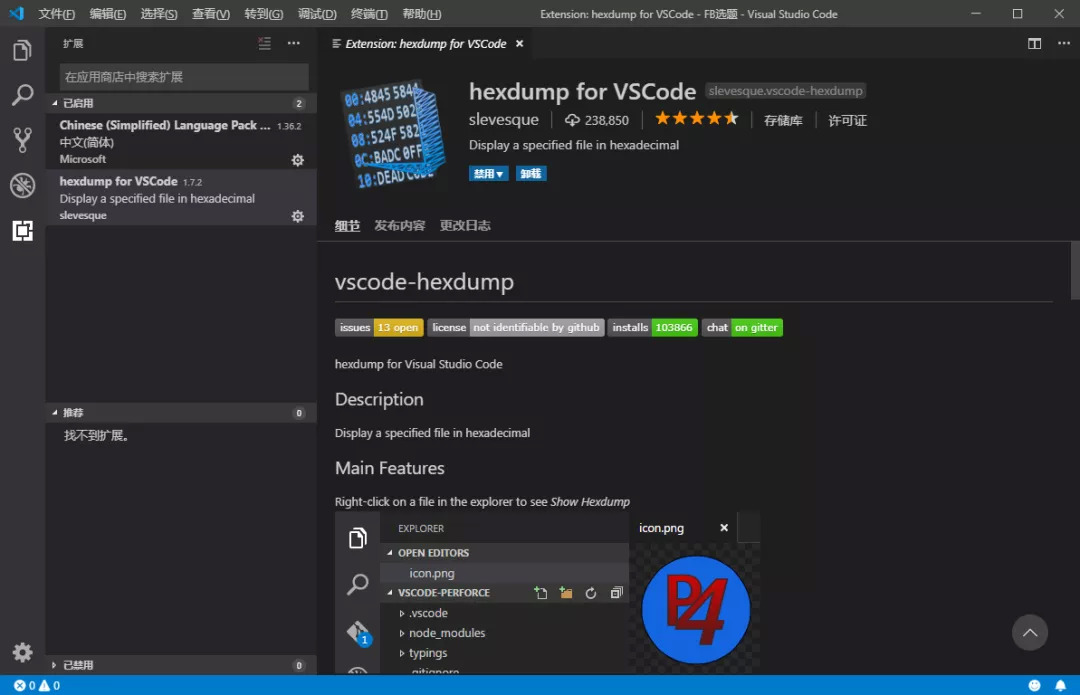Switch to the 细节 details tab
1080x695 pixels.
pos(347,226)
